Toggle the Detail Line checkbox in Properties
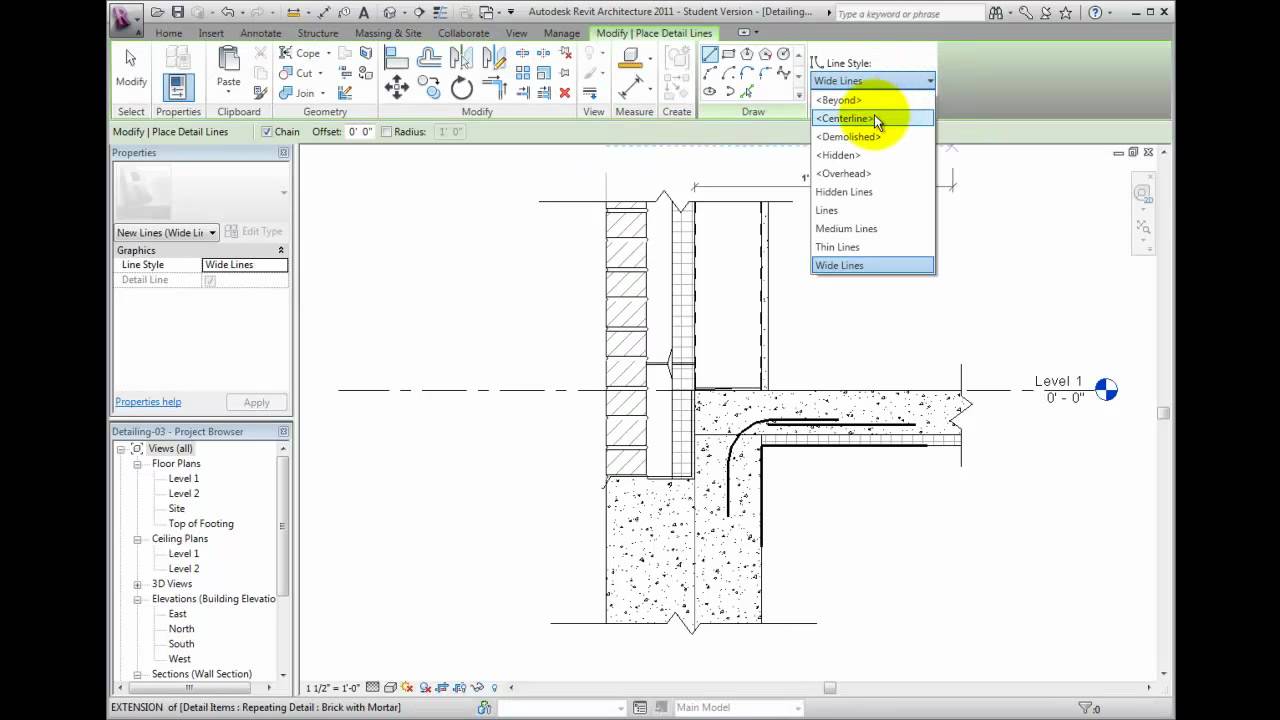 [209, 281]
